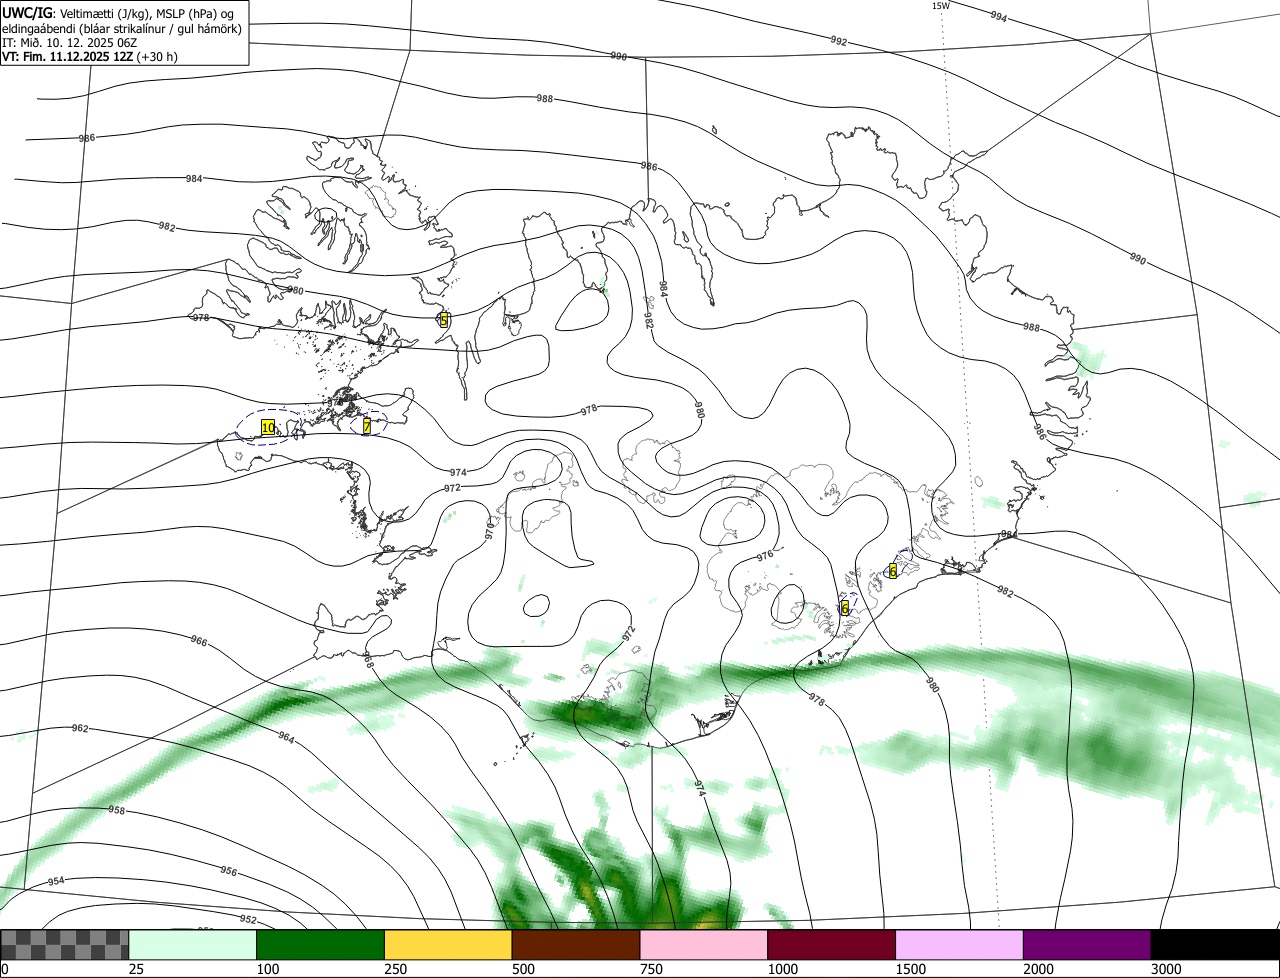
Task: Click the 966 isobar label
Action: click(199, 641)
